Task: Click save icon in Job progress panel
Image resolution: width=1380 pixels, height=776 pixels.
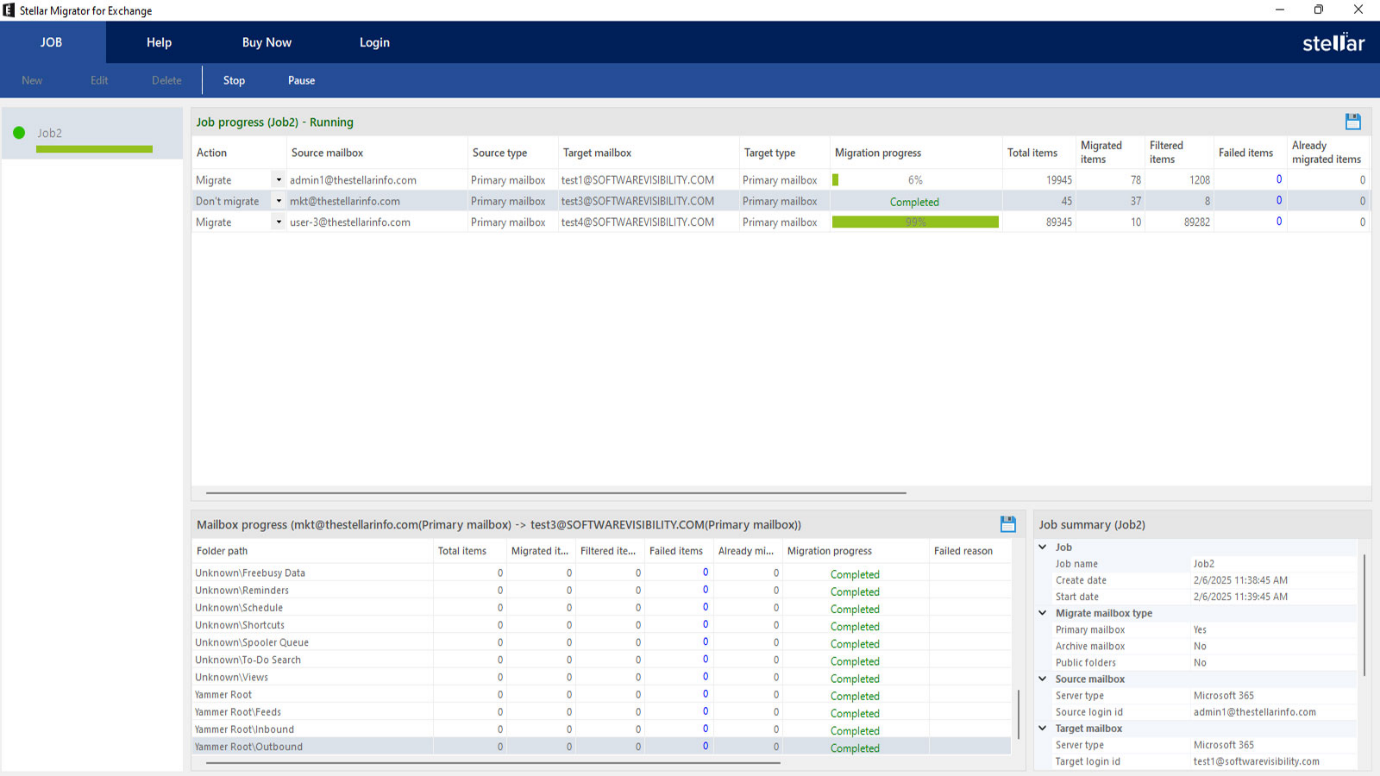Action: click(1353, 122)
